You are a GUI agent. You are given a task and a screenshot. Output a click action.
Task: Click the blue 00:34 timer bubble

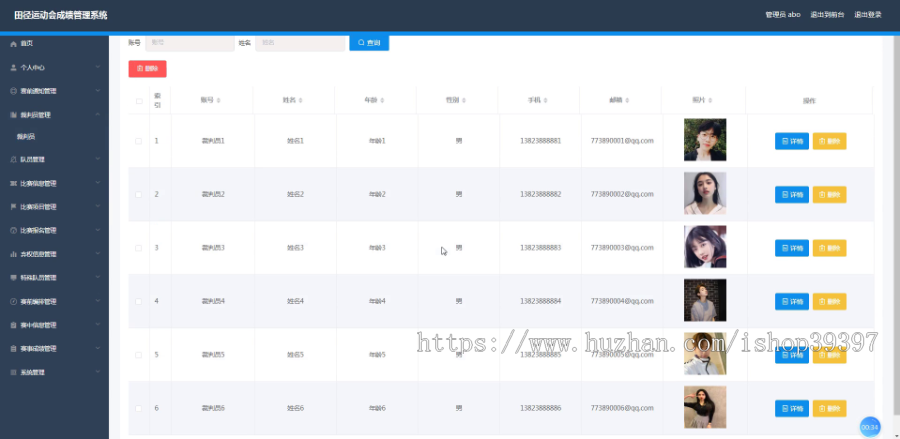(x=870, y=427)
